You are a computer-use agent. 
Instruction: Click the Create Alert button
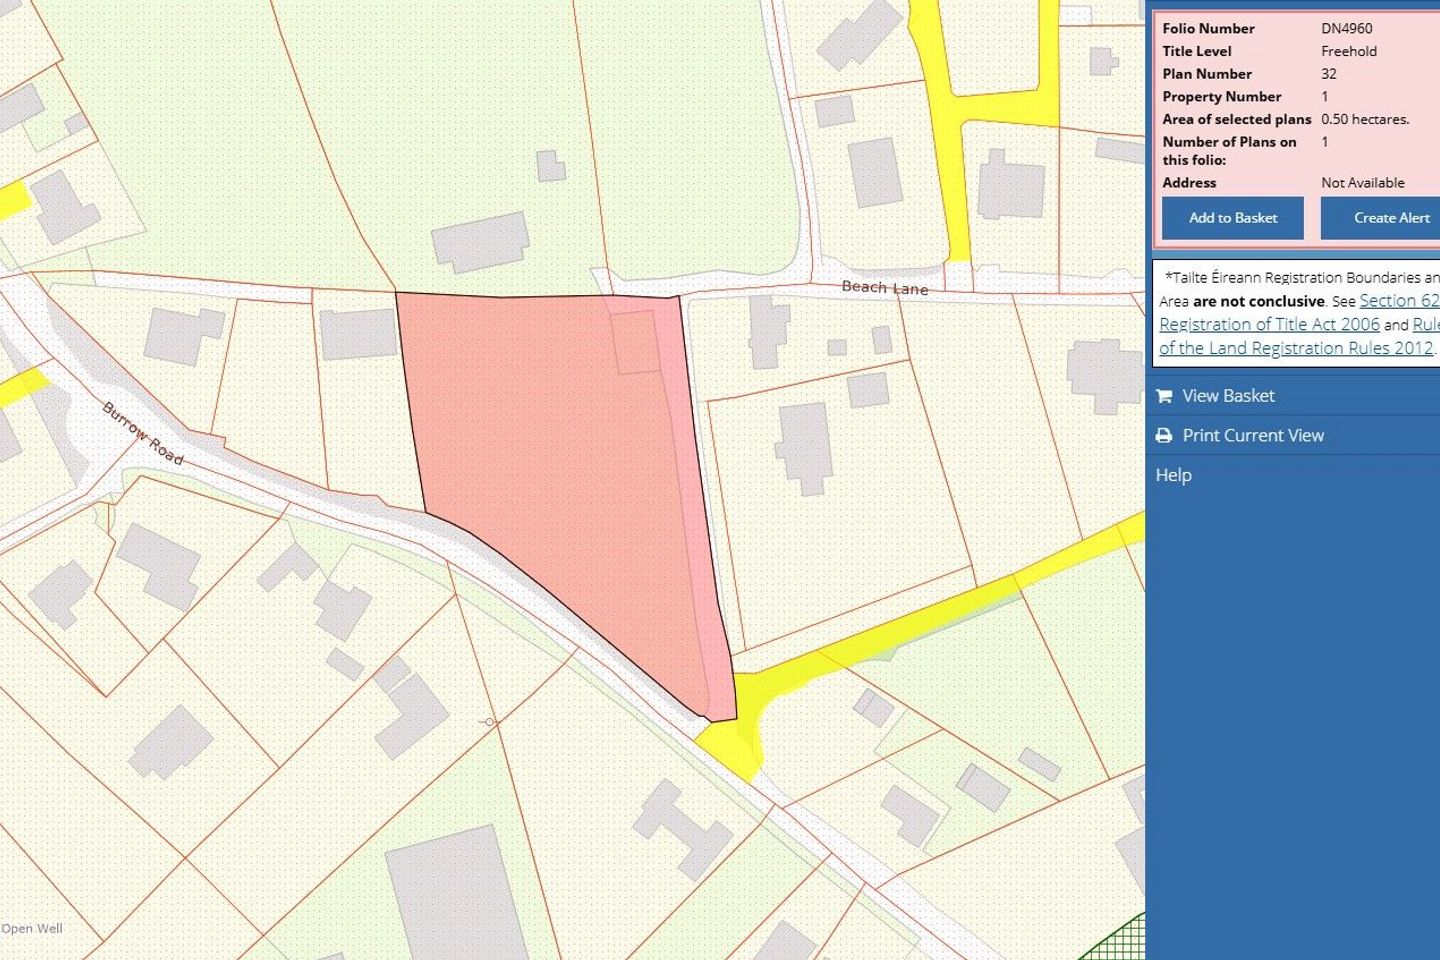click(1381, 218)
